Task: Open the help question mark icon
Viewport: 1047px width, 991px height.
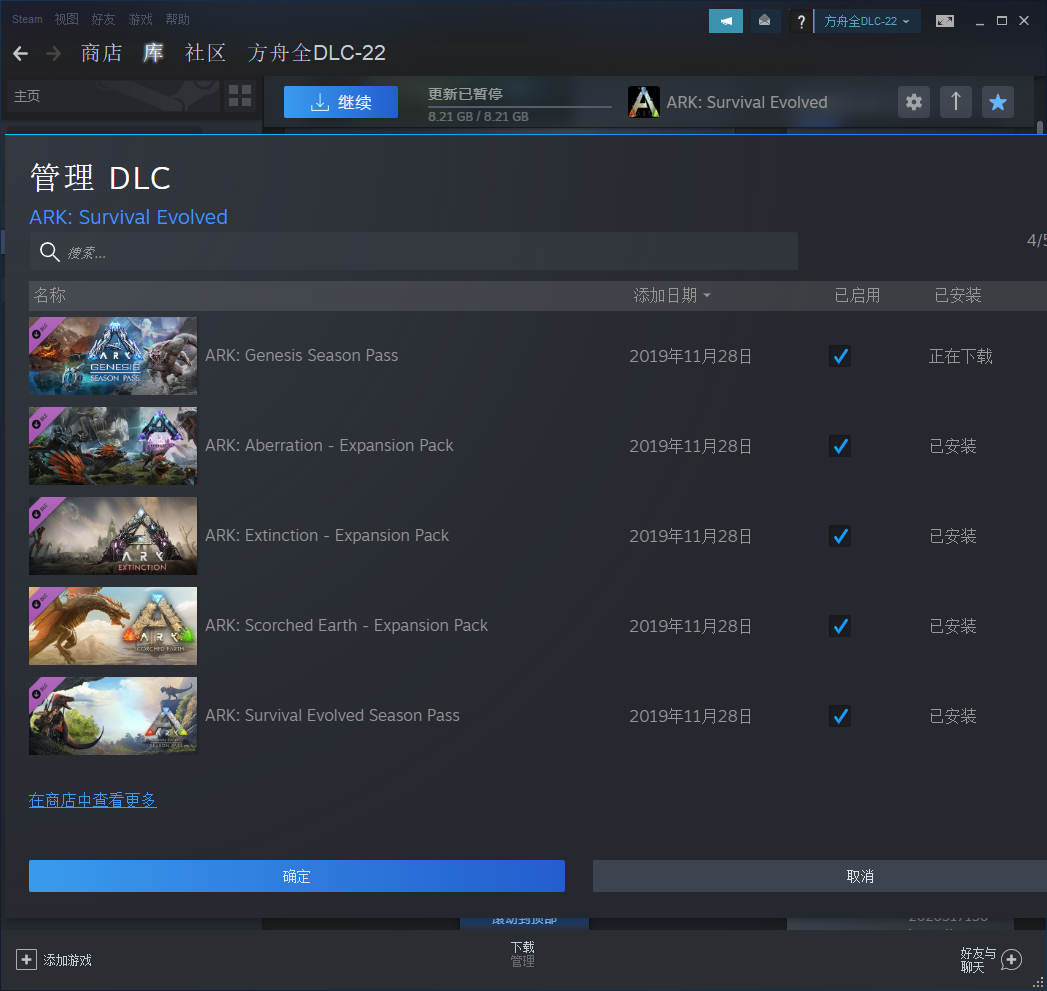Action: pos(801,21)
